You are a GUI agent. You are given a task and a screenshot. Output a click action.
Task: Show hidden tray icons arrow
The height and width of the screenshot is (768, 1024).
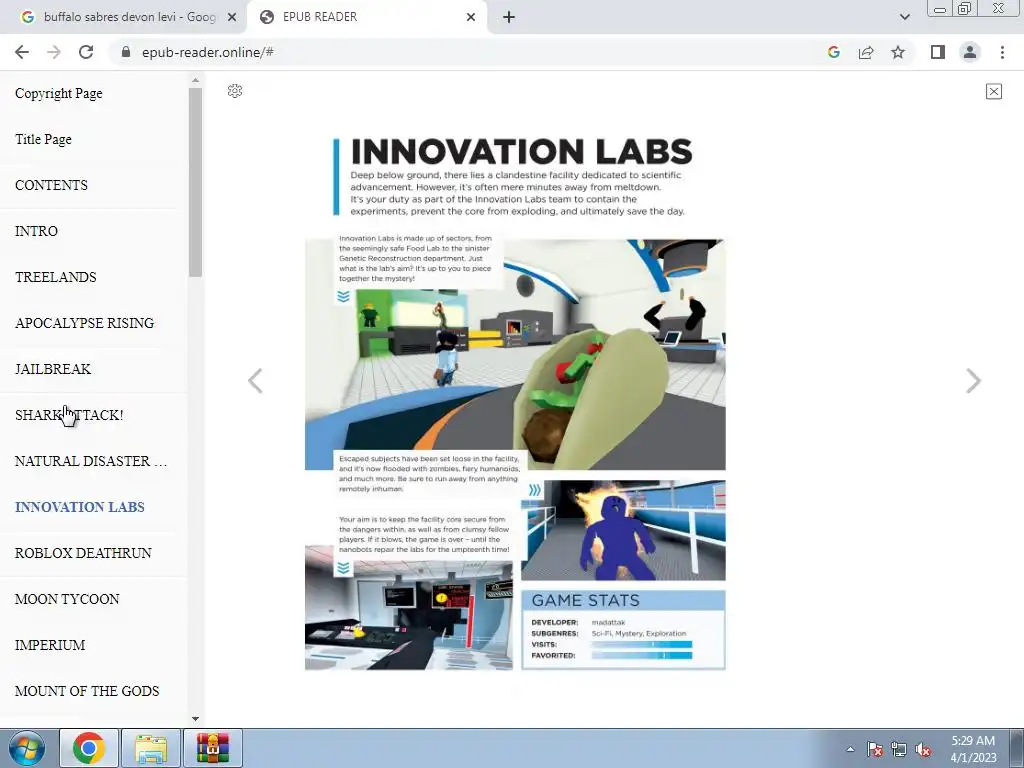[x=850, y=749]
